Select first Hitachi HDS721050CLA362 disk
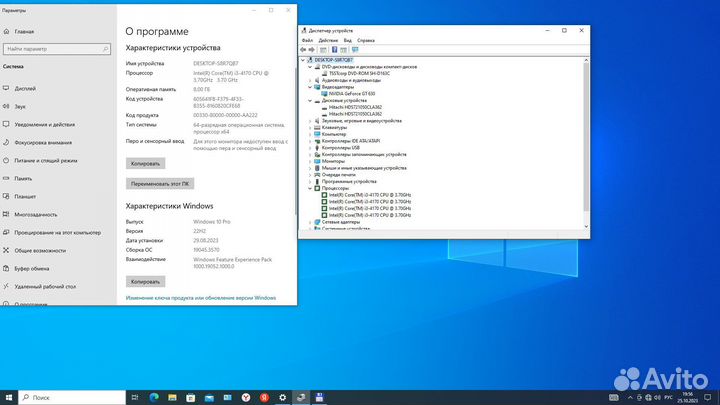The width and height of the screenshot is (720, 405). click(355, 107)
